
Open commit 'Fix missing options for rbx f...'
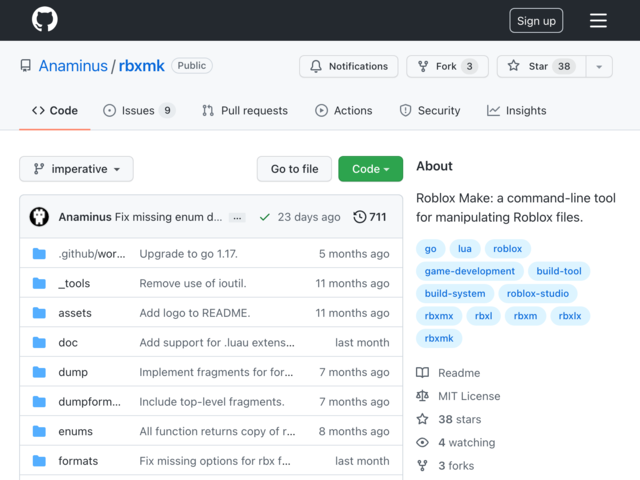[215, 461]
